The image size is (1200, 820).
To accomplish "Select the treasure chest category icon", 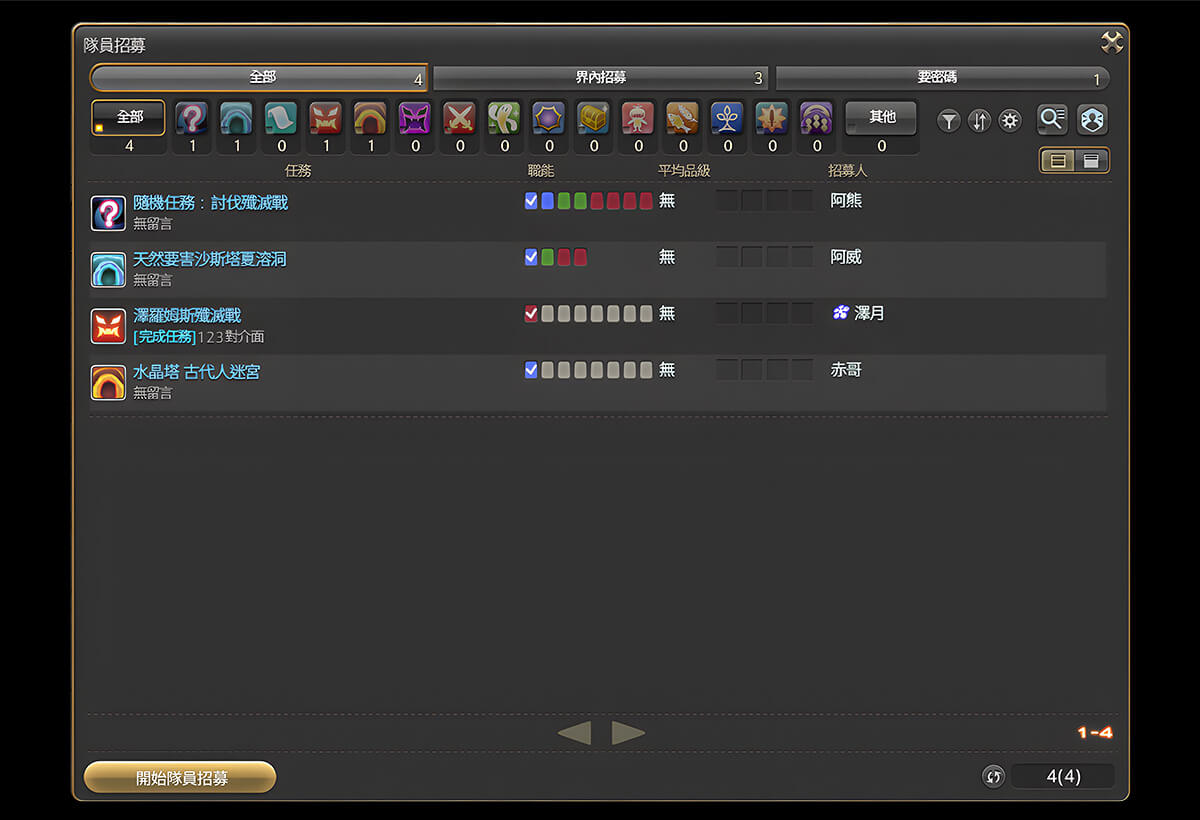I will coord(593,119).
